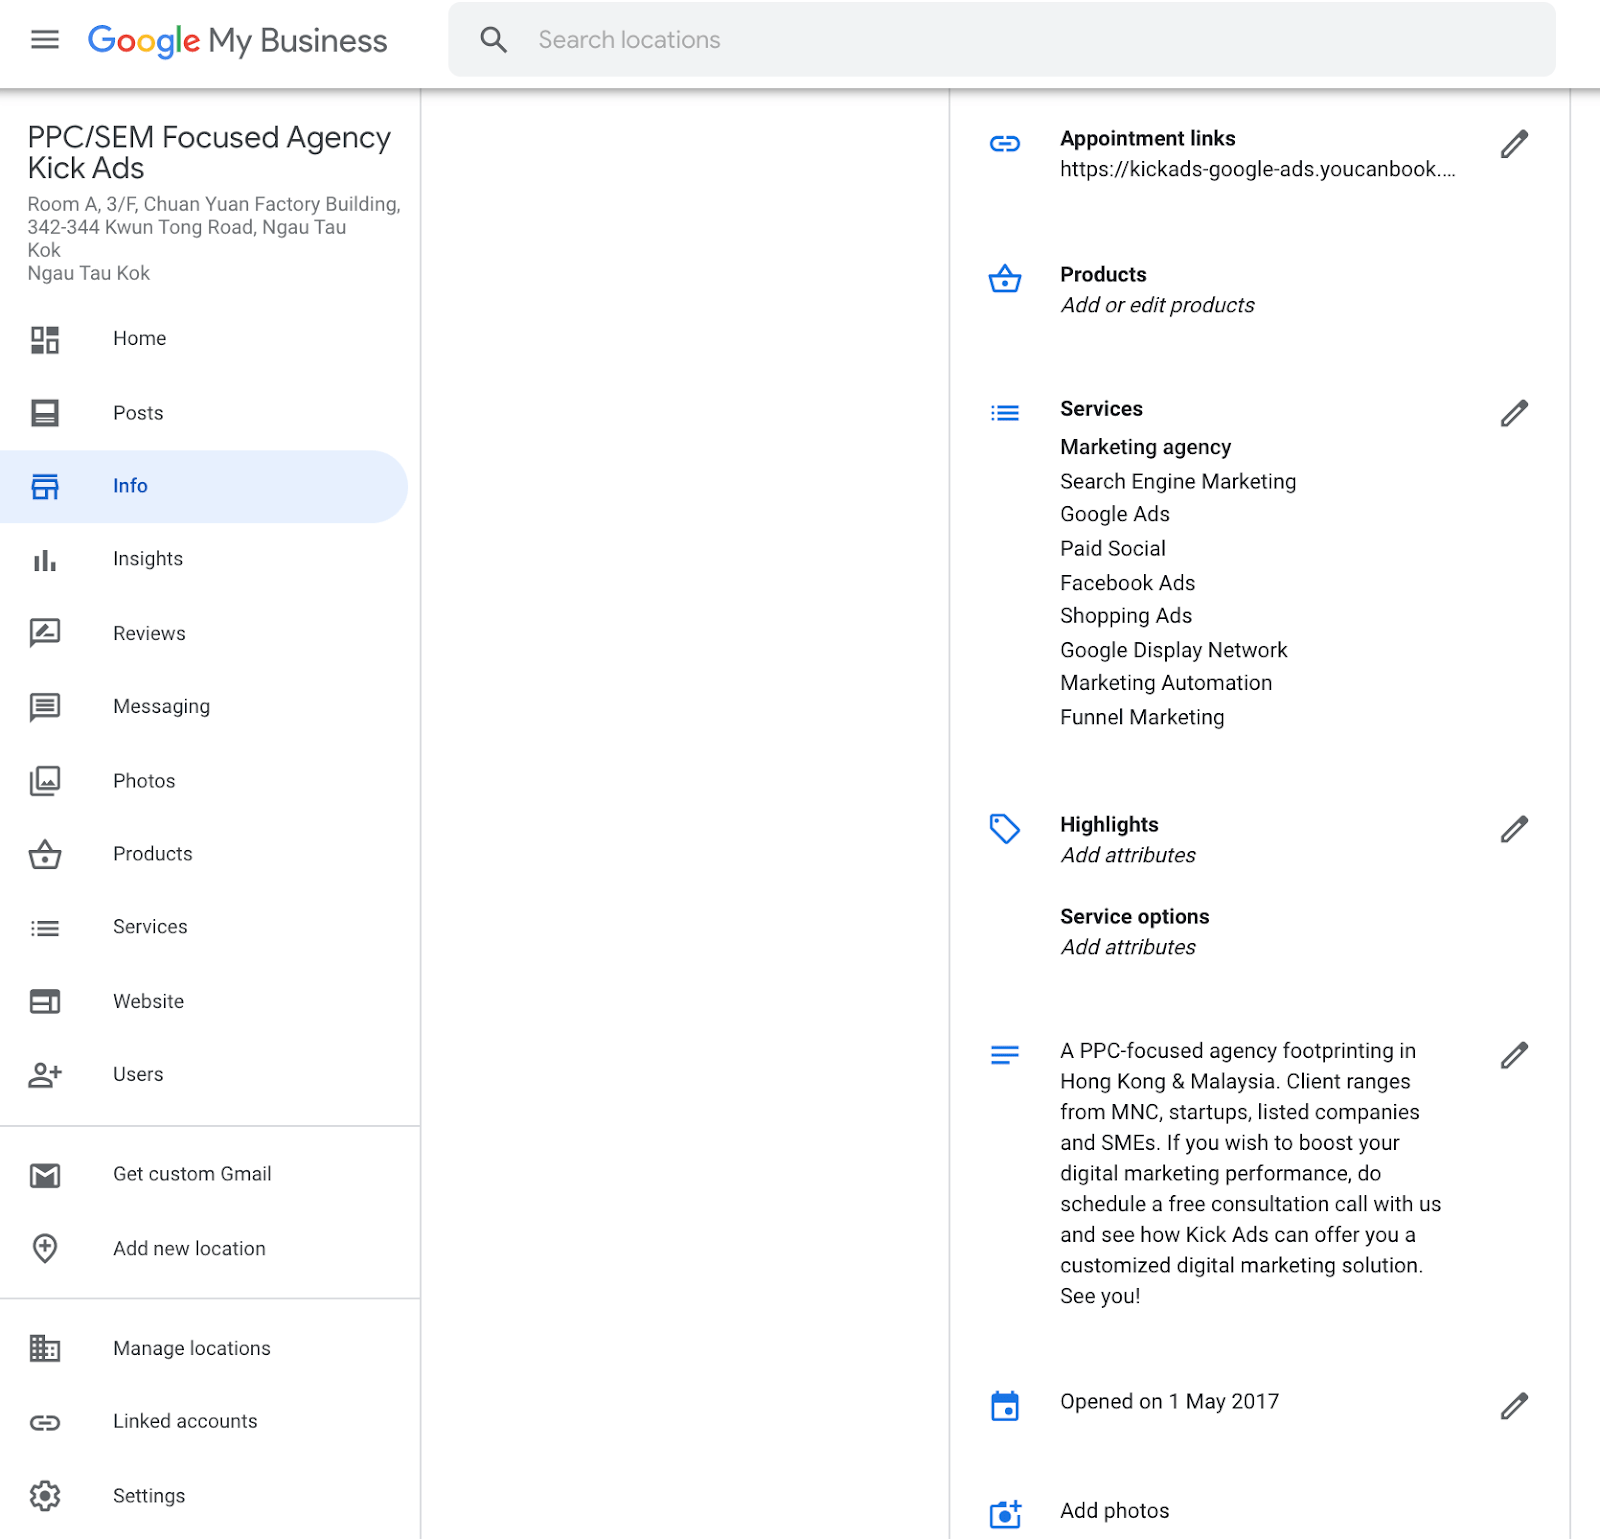Click the Manage locations building icon
1600x1539 pixels.
(x=45, y=1349)
